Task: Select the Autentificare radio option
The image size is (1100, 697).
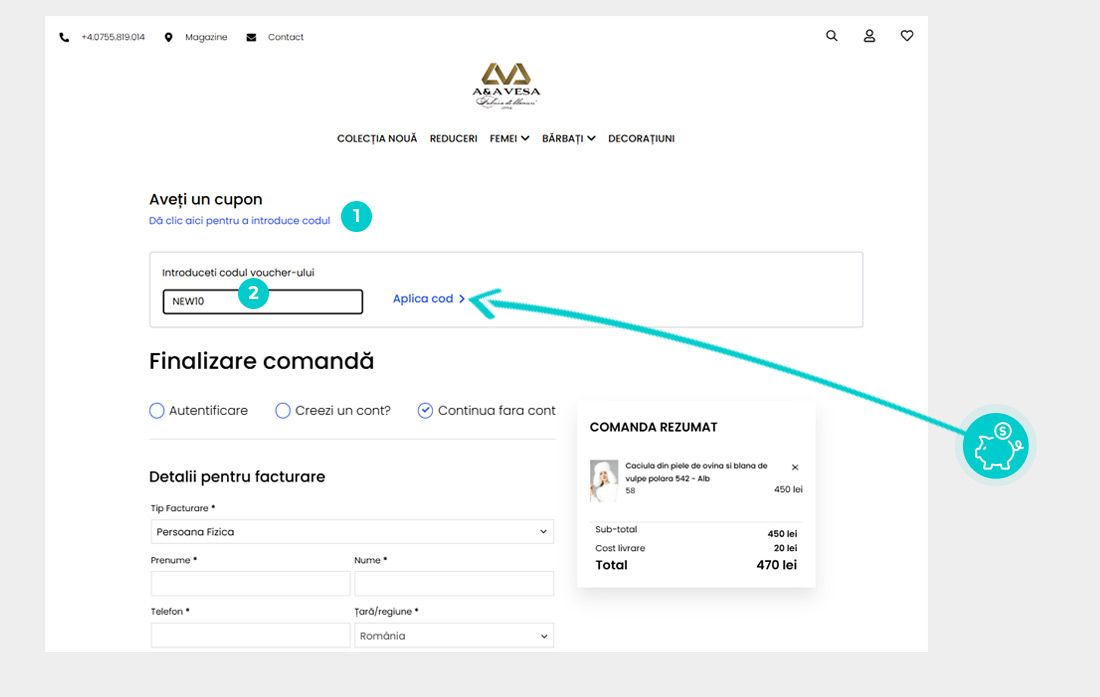Action: tap(157, 410)
